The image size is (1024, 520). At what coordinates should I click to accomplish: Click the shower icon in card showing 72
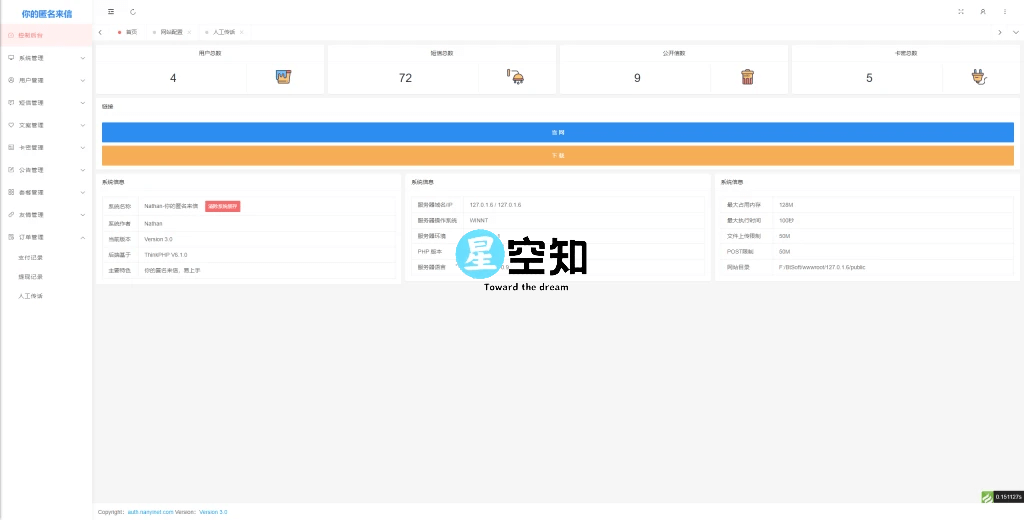pyautogui.click(x=515, y=77)
